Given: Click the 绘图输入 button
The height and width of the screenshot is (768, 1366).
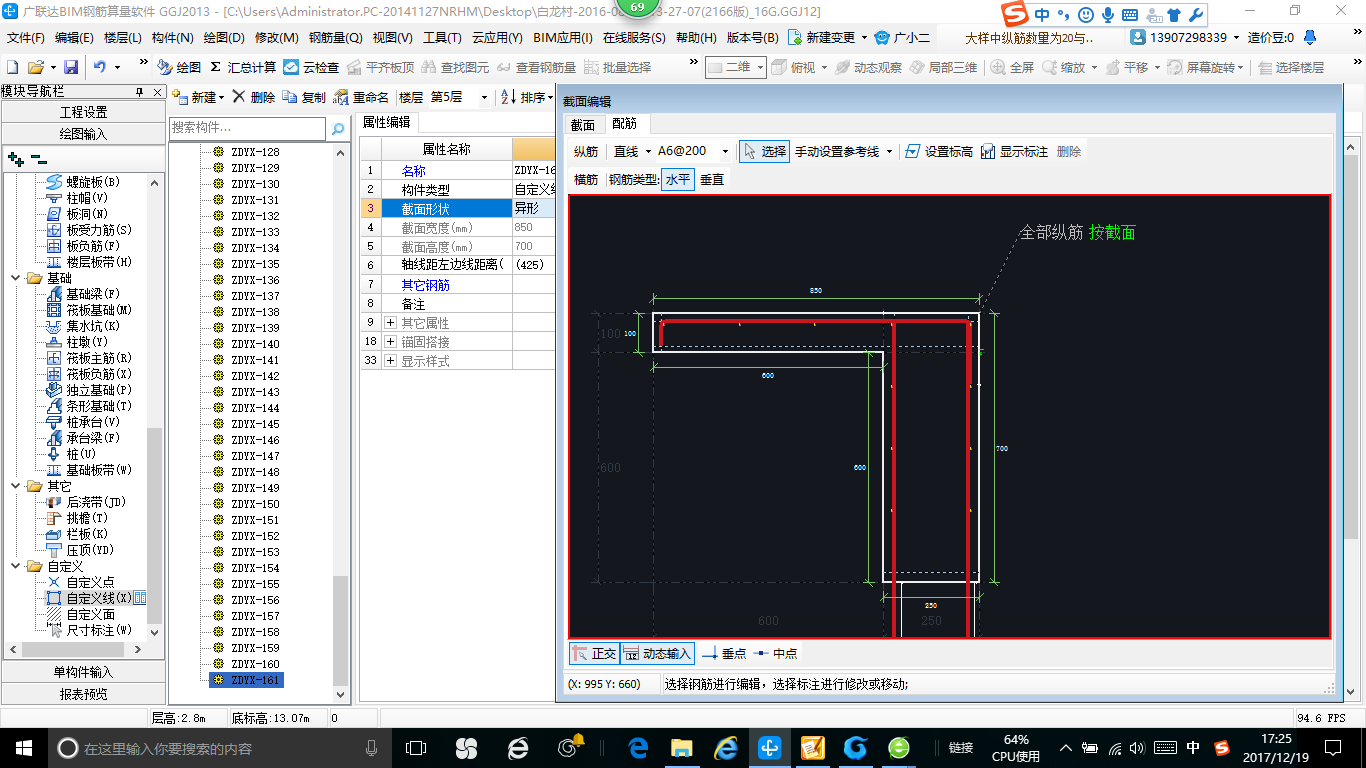Looking at the screenshot, I should [83, 133].
